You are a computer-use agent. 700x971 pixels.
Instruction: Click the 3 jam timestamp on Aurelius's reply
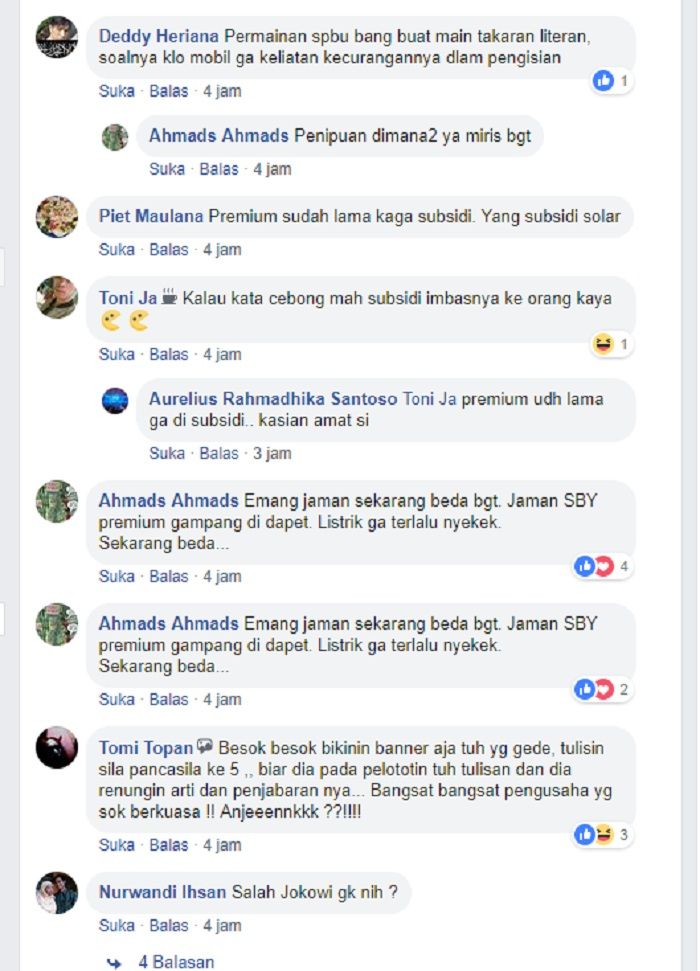272,453
